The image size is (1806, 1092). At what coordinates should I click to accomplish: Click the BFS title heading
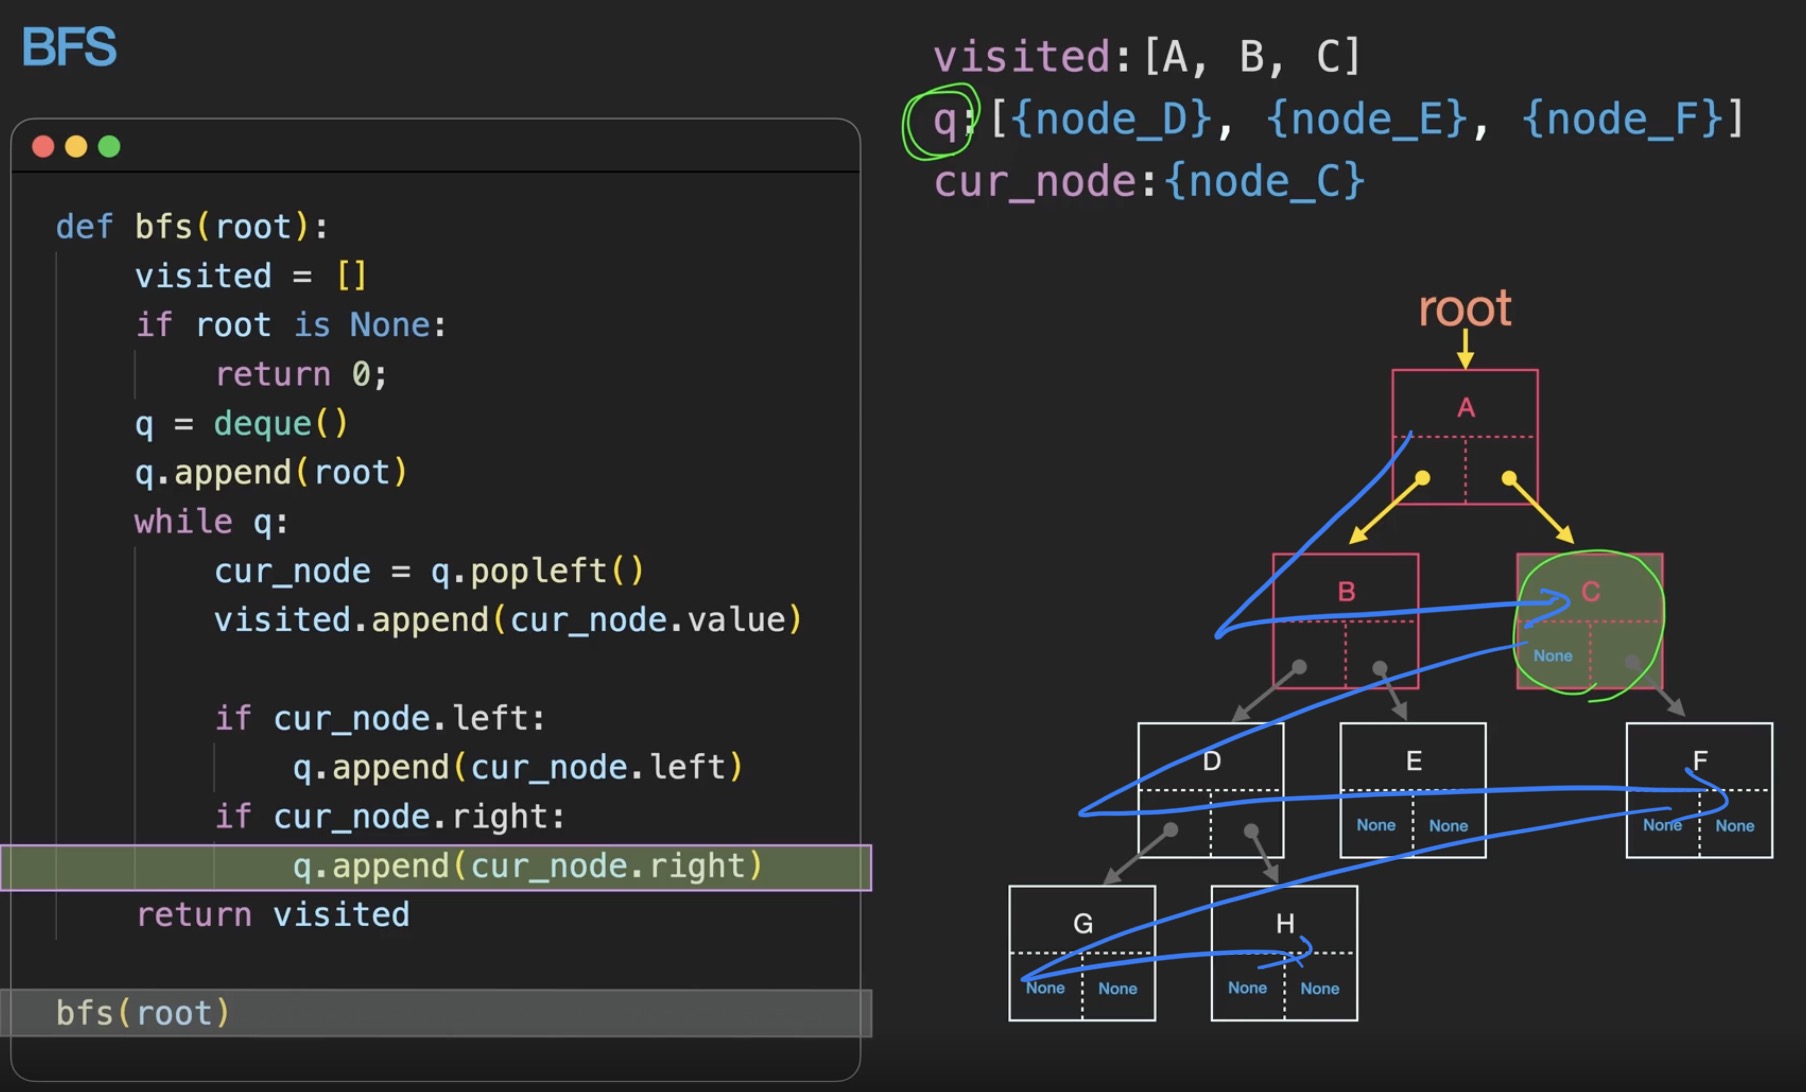tap(69, 47)
